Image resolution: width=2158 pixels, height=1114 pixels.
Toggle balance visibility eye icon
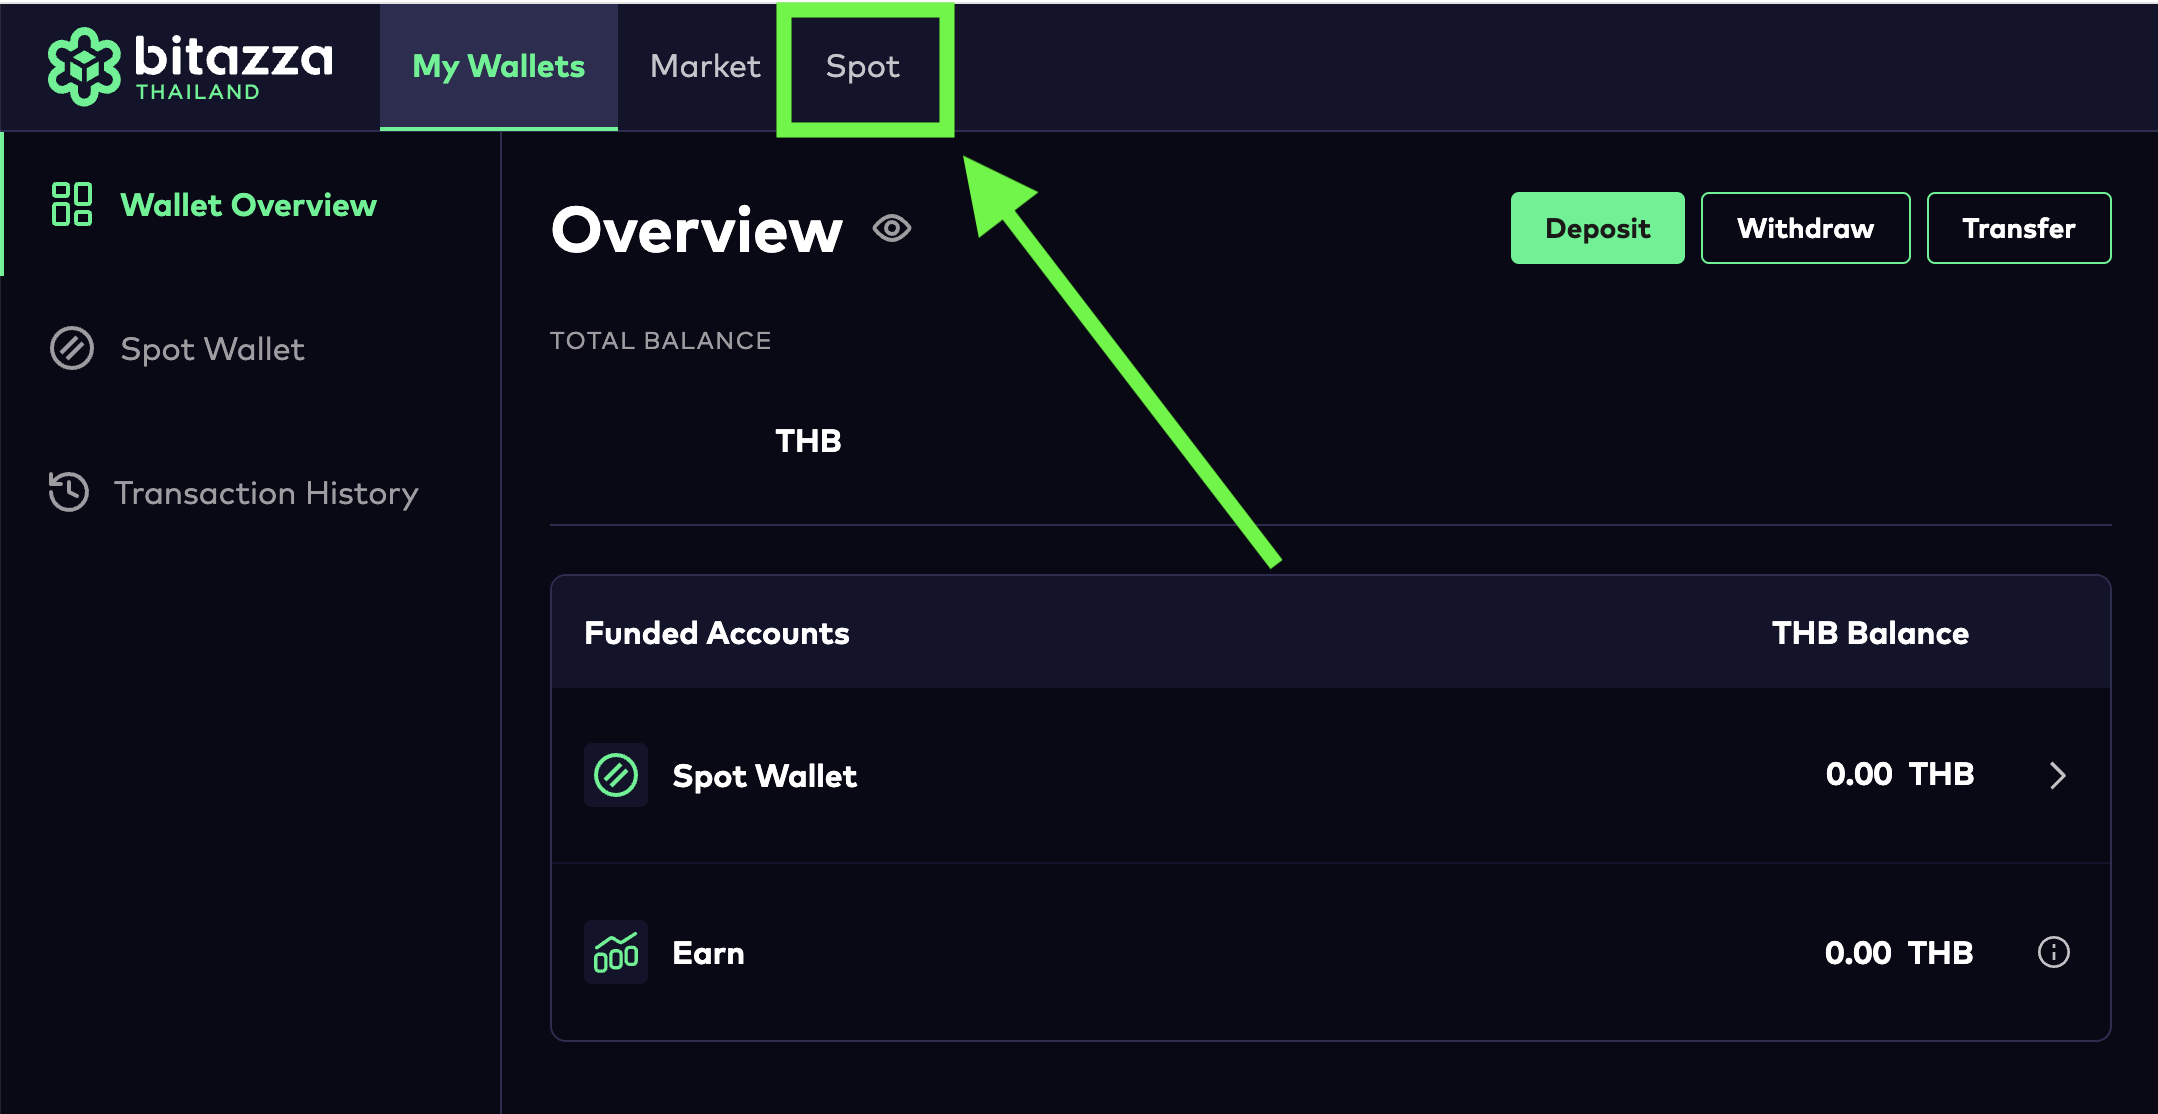891,229
